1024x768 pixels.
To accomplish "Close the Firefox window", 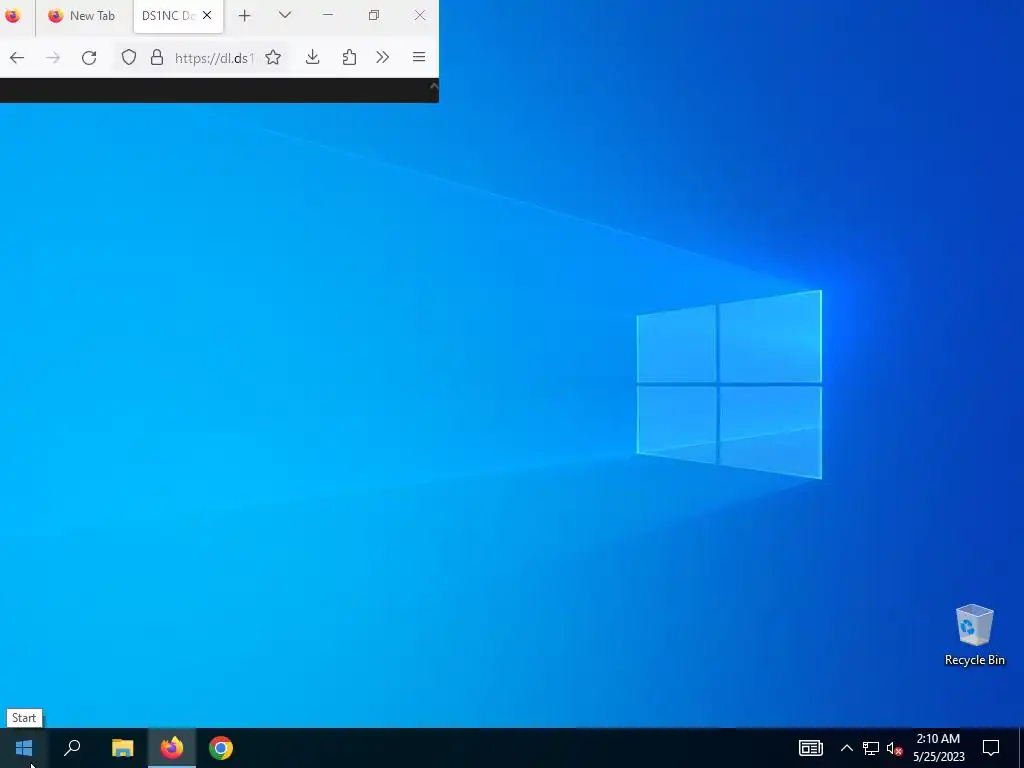I will 420,15.
